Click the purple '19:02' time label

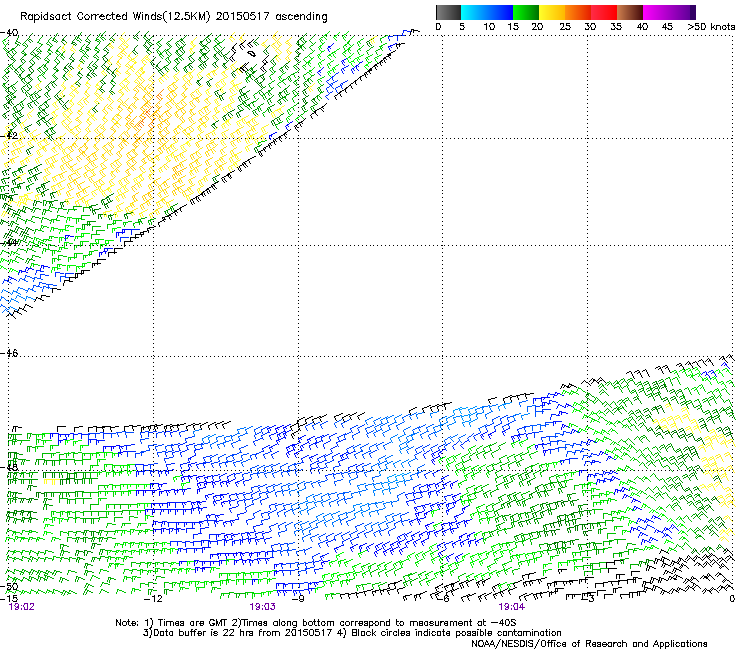[x=22, y=607]
